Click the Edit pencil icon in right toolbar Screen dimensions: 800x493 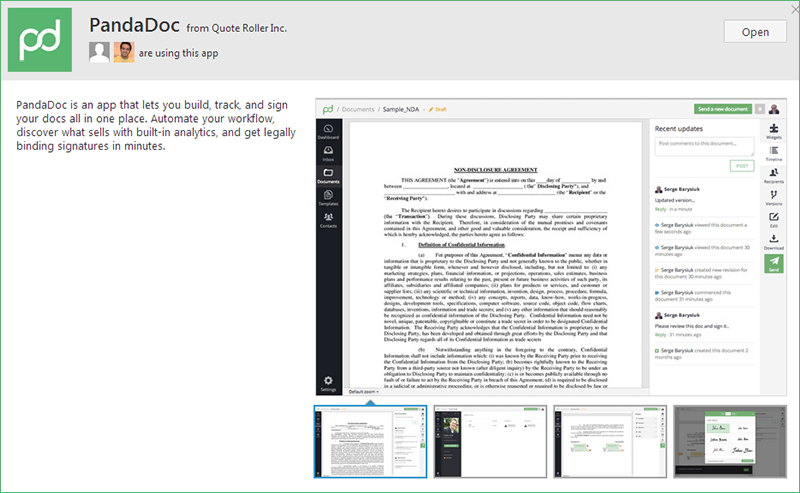click(774, 219)
